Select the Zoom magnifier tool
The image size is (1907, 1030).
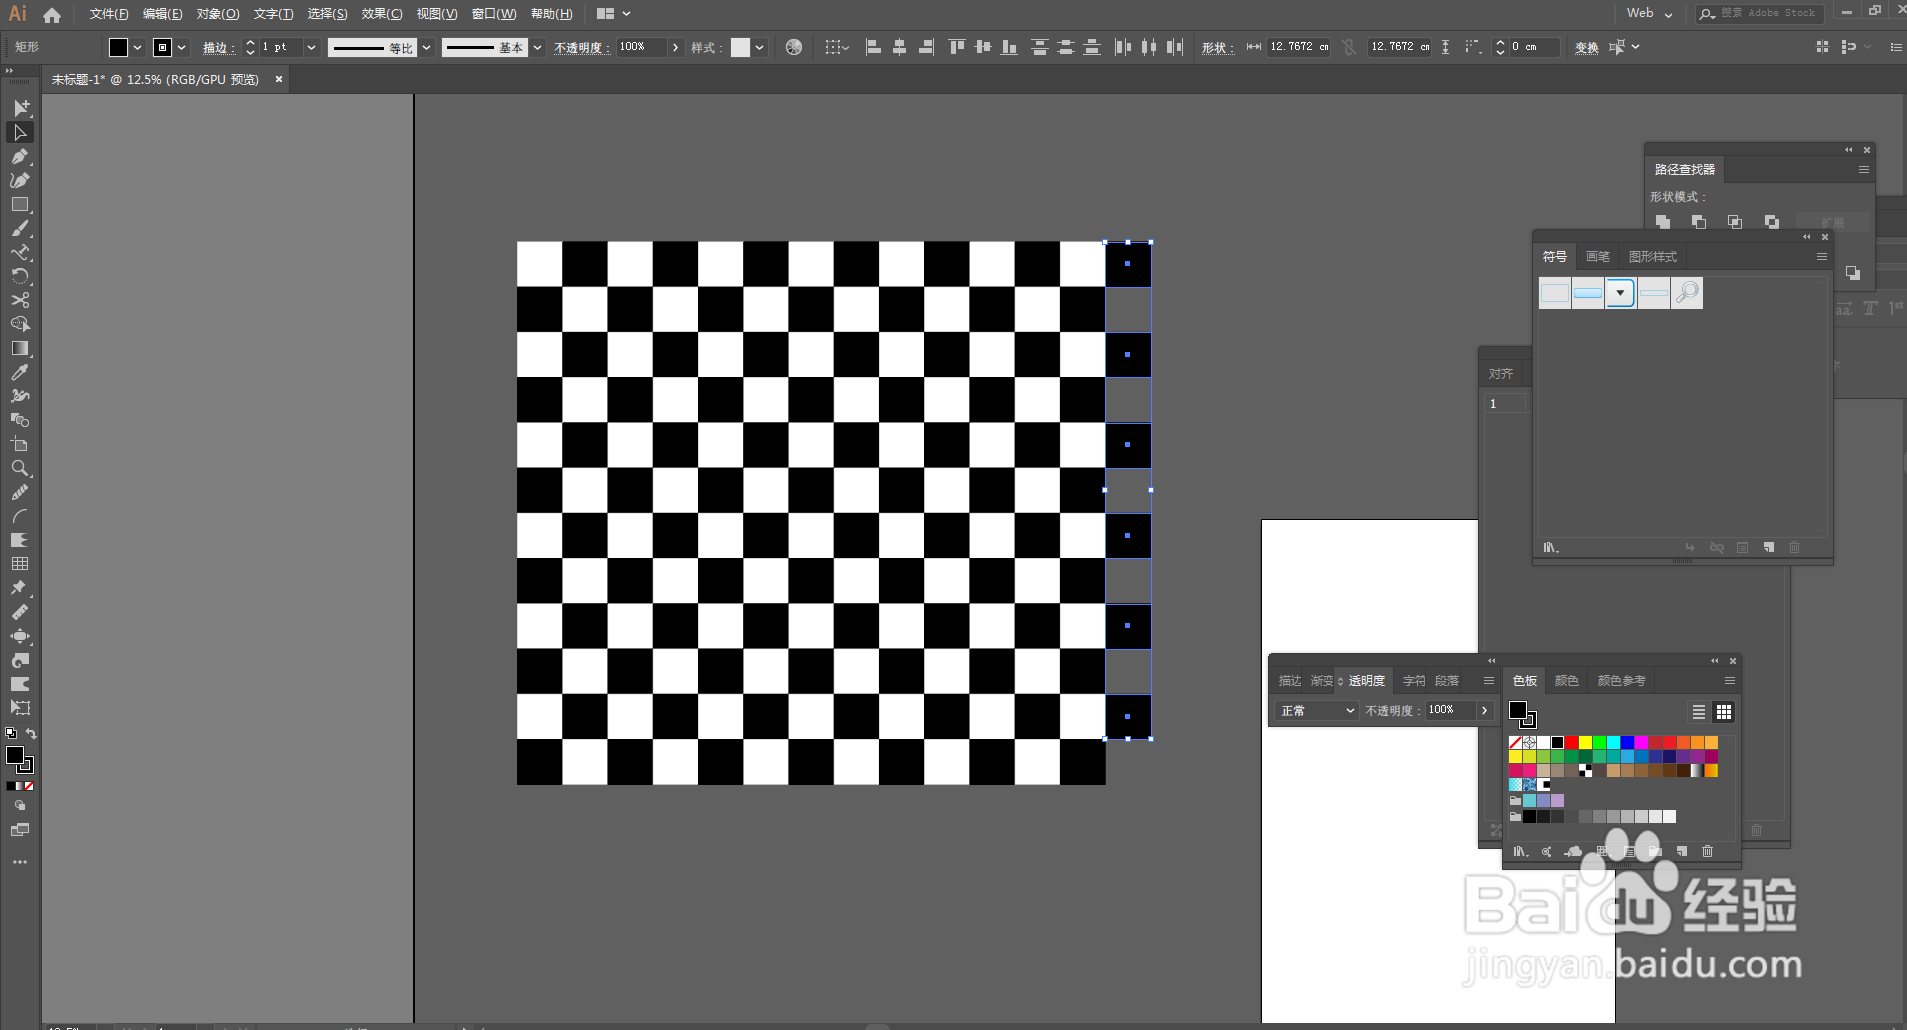click(20, 468)
